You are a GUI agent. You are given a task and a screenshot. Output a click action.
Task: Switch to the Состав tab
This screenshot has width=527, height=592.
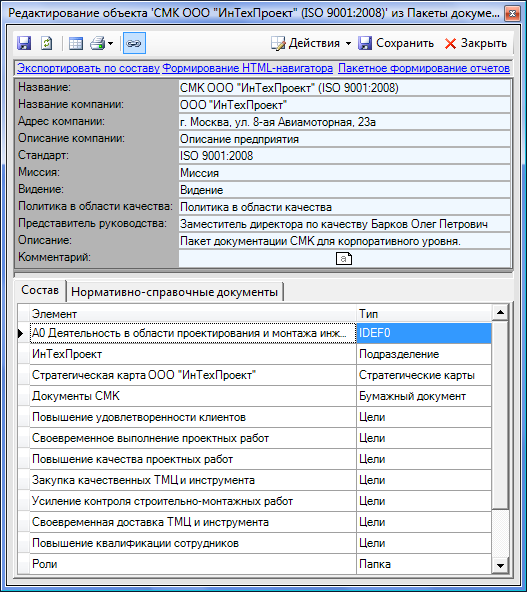(40, 290)
